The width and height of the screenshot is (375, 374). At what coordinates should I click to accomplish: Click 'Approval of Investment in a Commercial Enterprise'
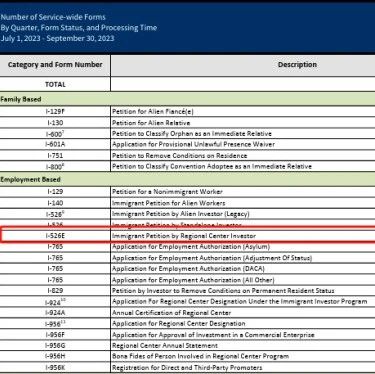coord(213,335)
